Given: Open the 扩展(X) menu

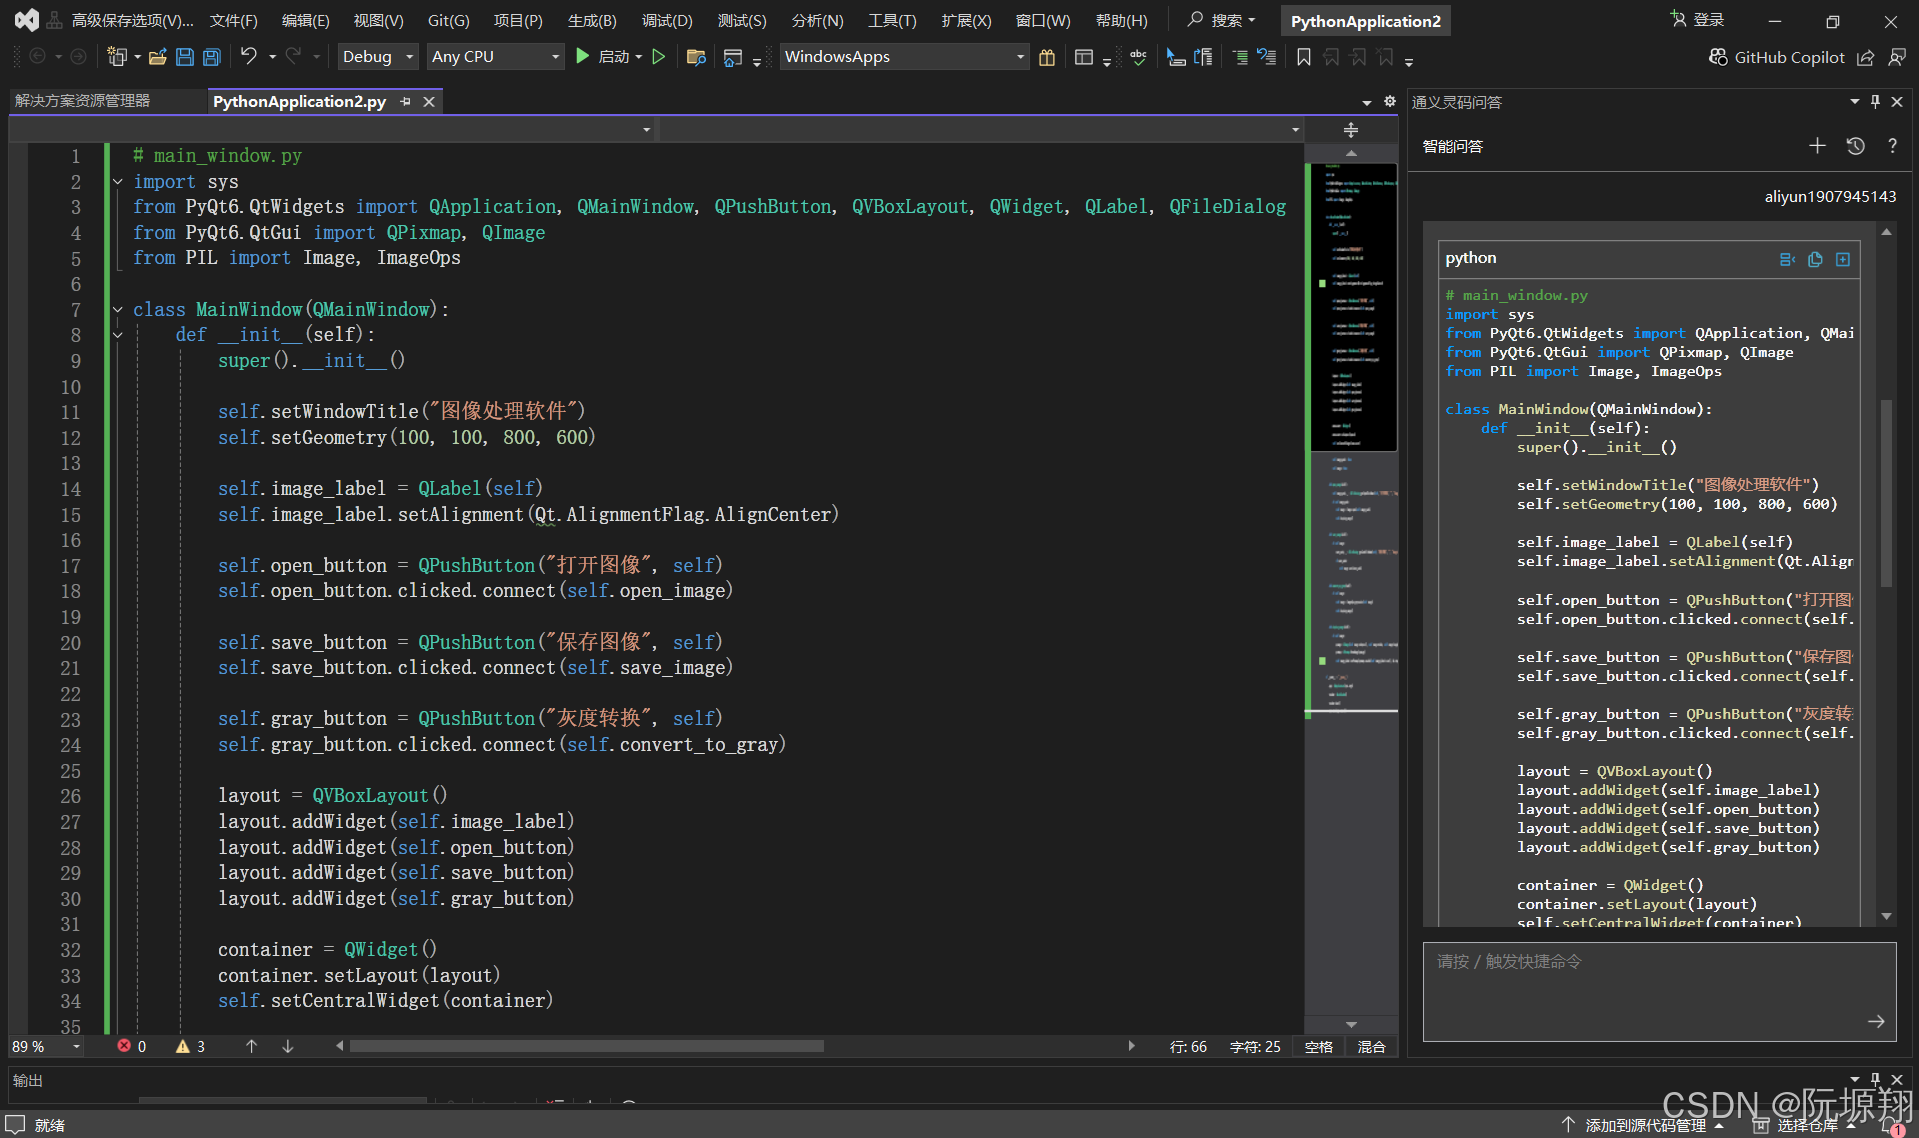Looking at the screenshot, I should [x=966, y=20].
